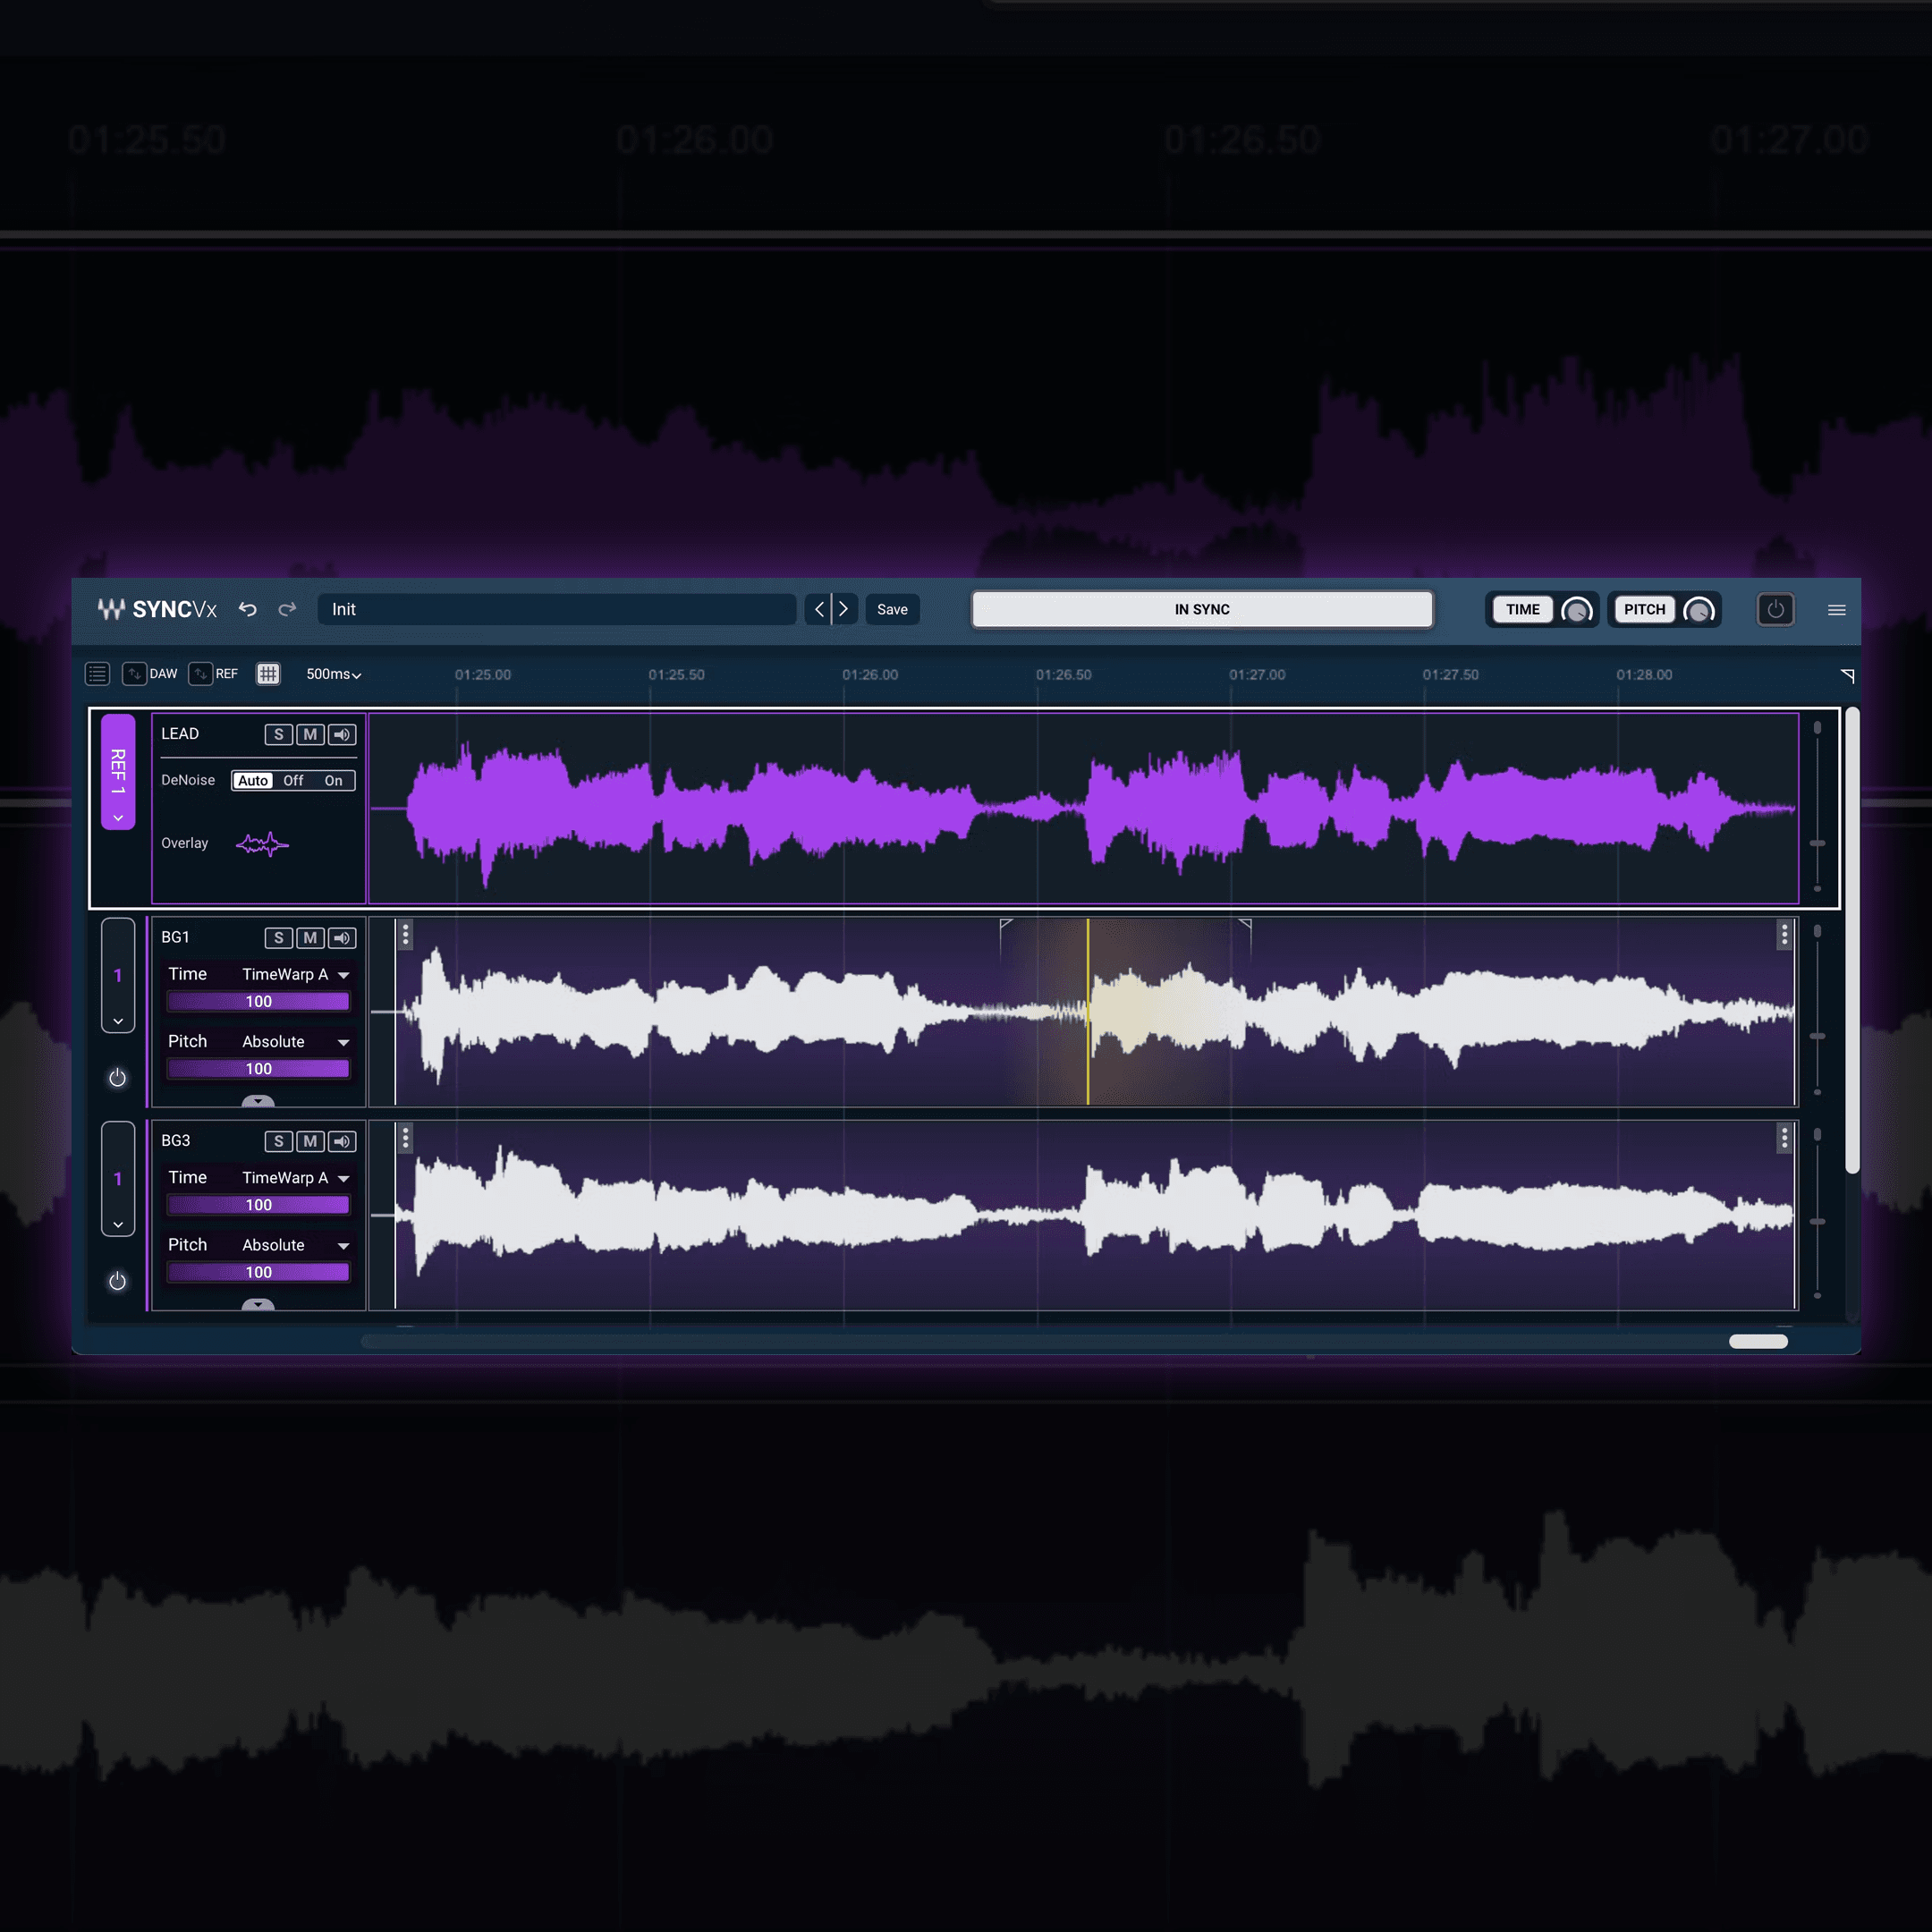Open BG3 Time TimeWarp A dropdown
This screenshot has height=1932, width=1932.
click(295, 1178)
